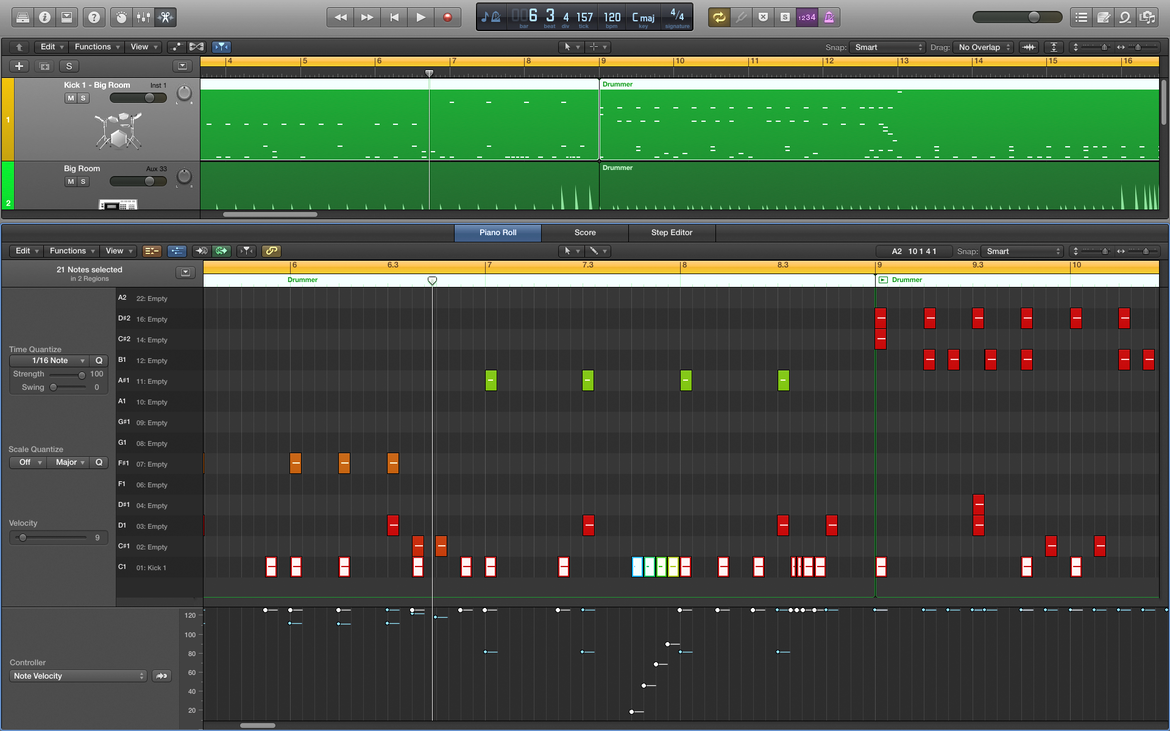Open Piano Roll Edit menu
The height and width of the screenshot is (731, 1170).
point(26,251)
